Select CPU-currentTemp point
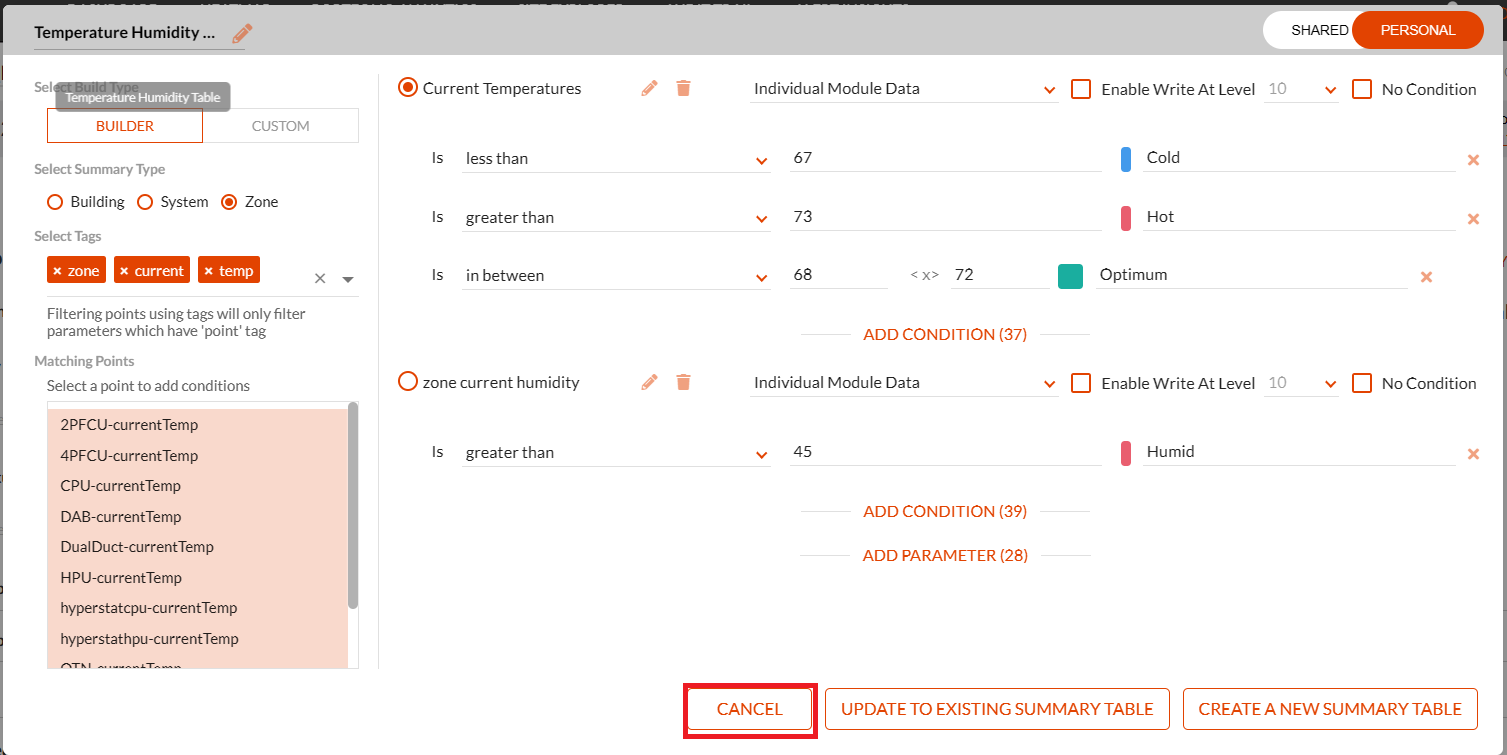 click(x=198, y=486)
